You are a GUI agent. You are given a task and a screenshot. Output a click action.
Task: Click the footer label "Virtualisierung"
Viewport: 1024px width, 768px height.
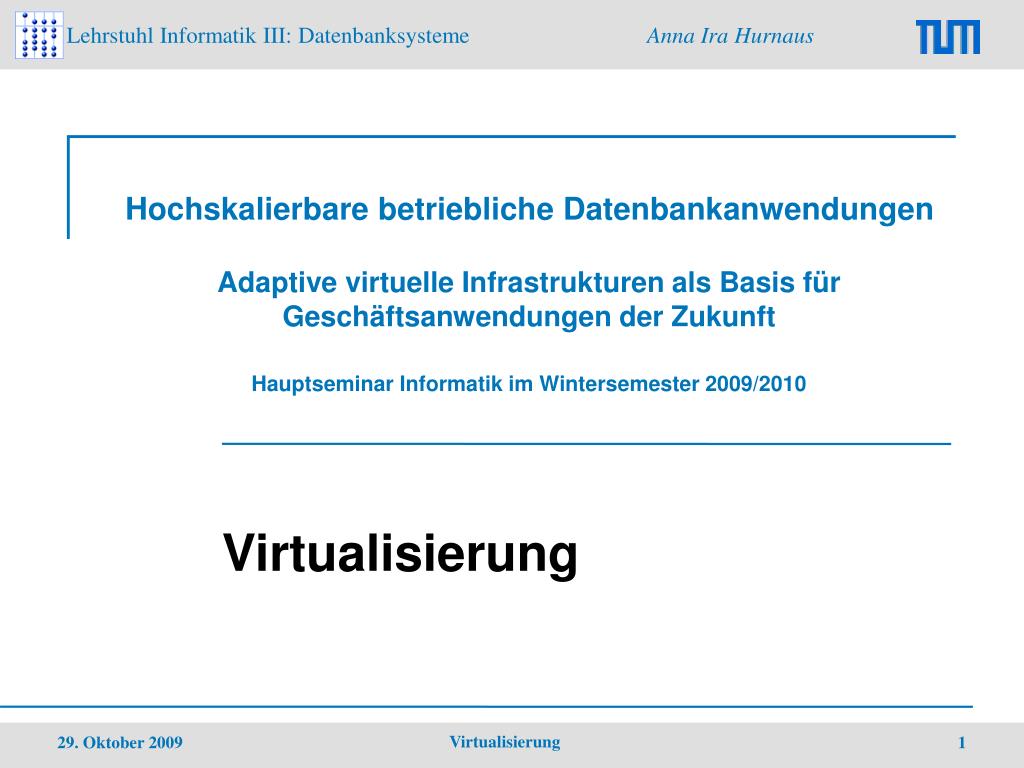pos(505,742)
